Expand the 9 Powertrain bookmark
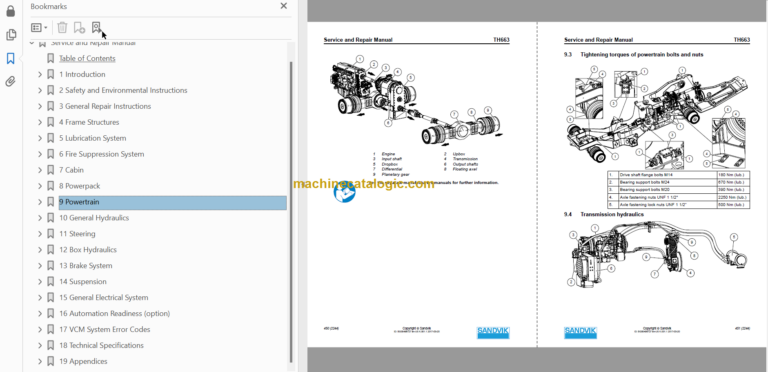This screenshot has width=768, height=372. [x=40, y=202]
